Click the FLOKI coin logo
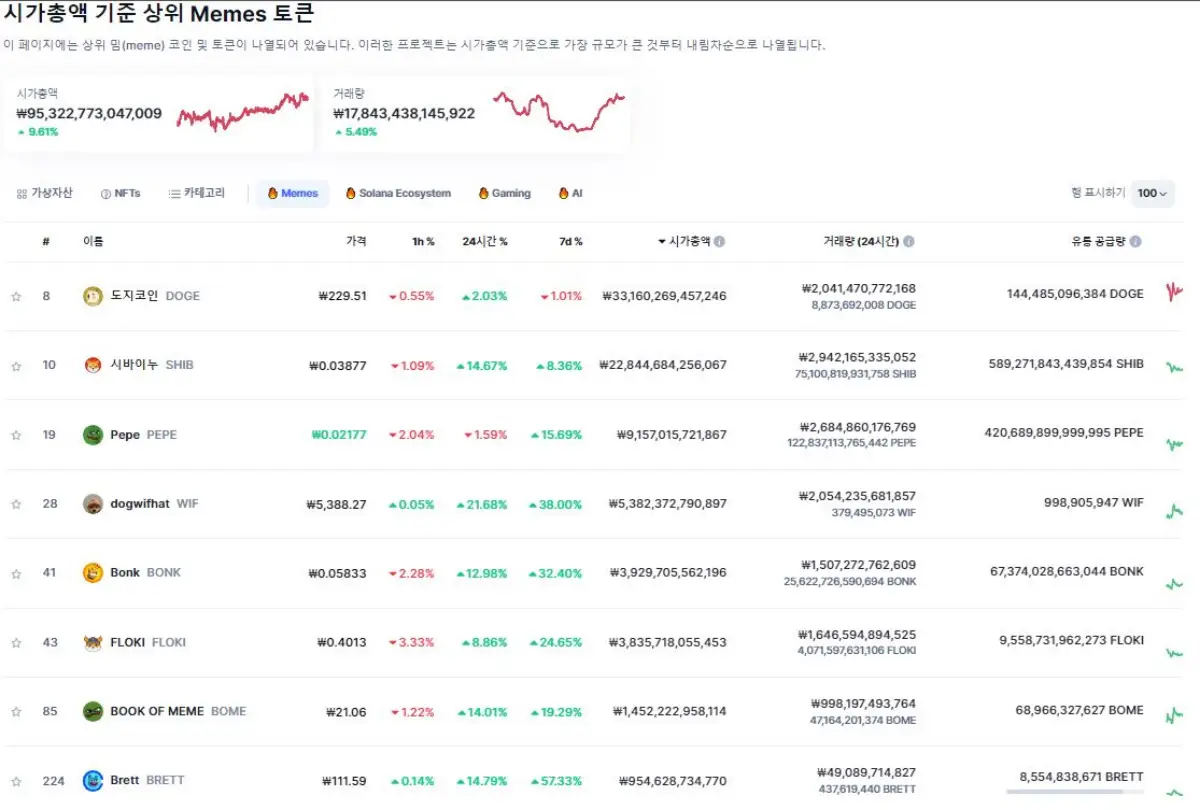The image size is (1200, 810). [93, 642]
